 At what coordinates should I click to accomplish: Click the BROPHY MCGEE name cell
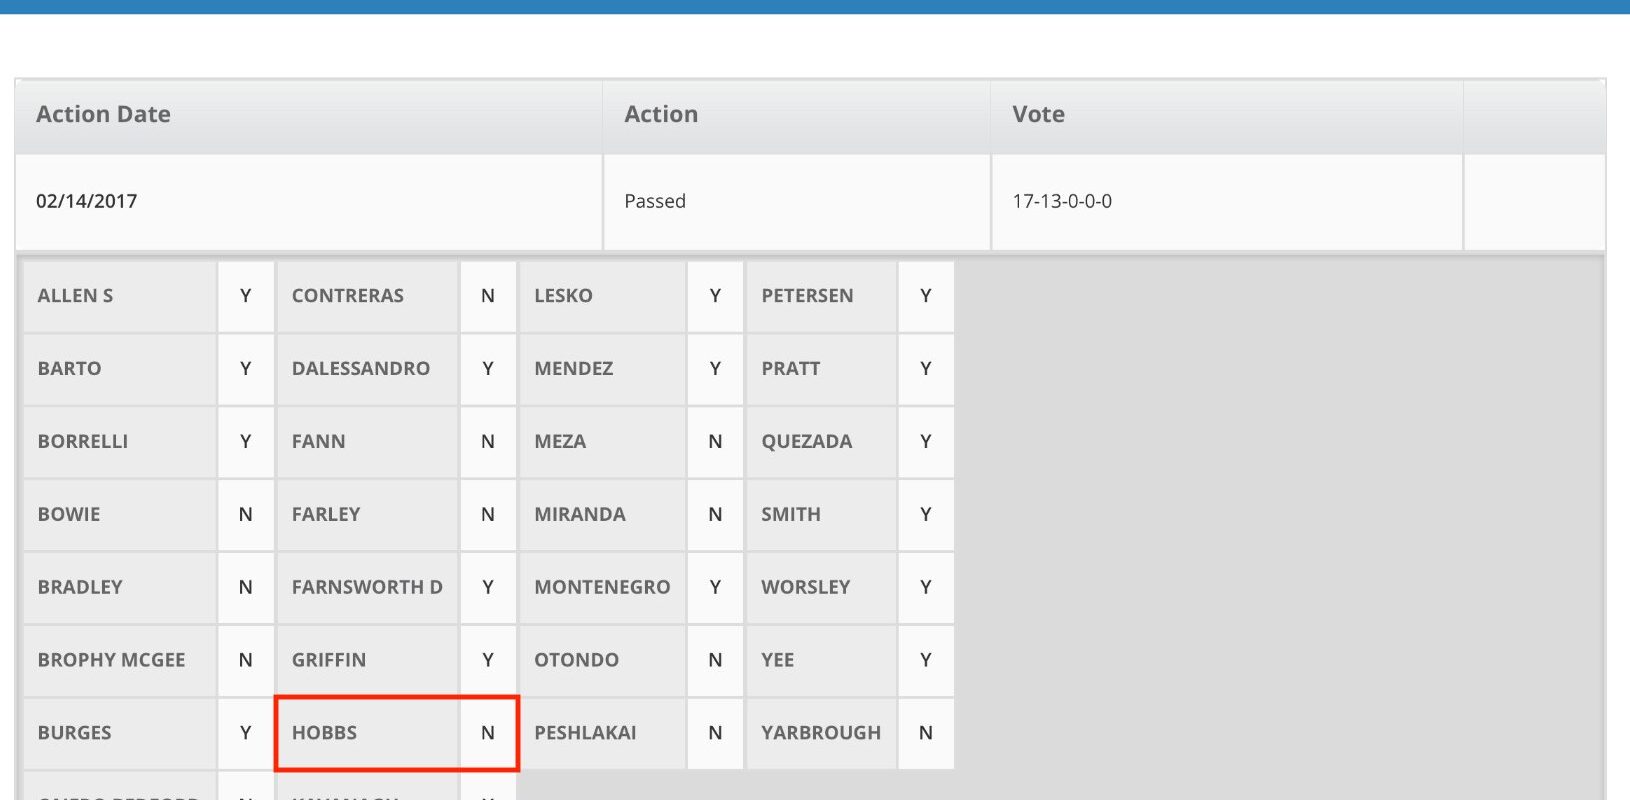coord(120,660)
